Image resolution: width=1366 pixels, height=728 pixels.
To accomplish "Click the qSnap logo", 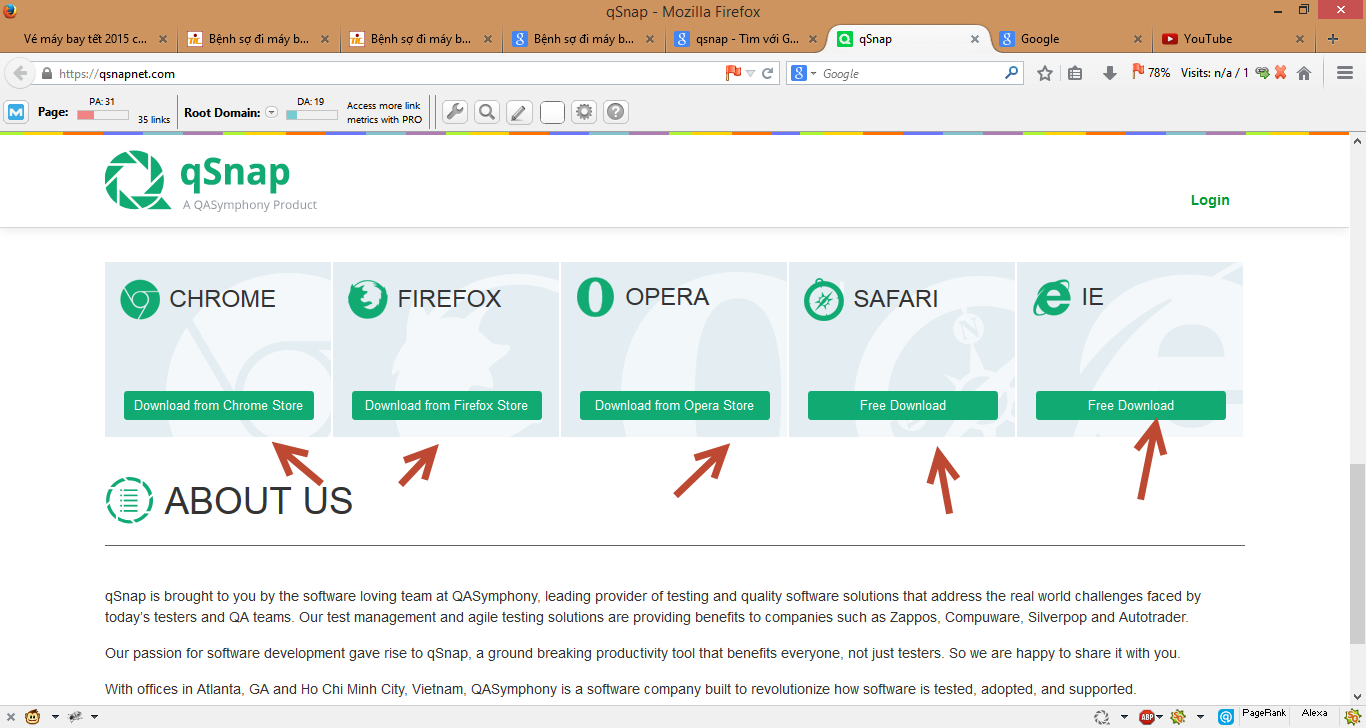I will [211, 181].
